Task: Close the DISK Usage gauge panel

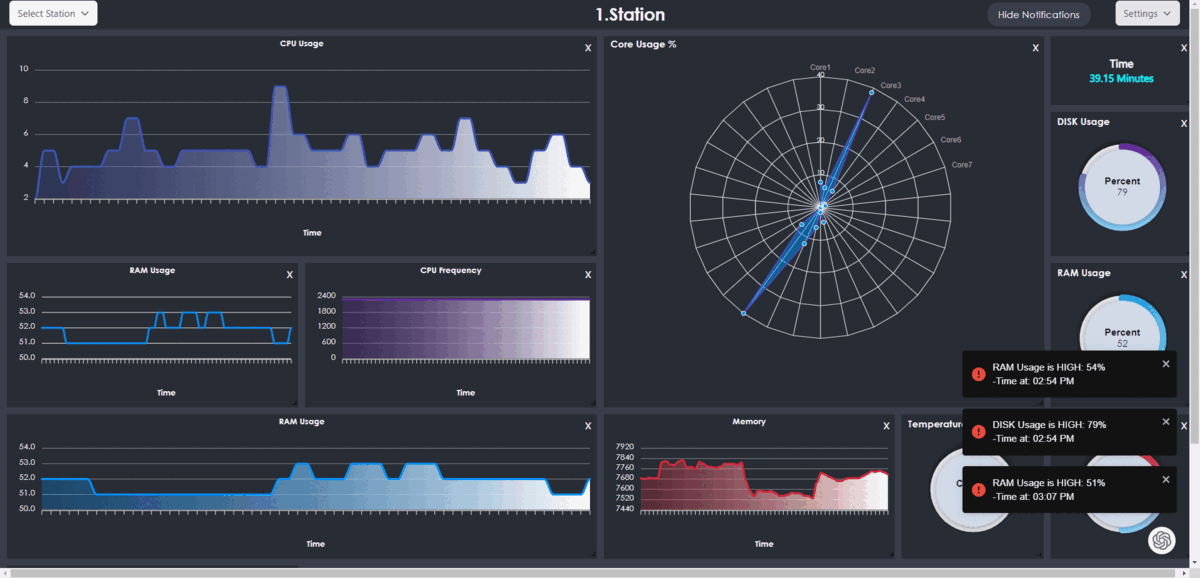Action: tap(1184, 123)
